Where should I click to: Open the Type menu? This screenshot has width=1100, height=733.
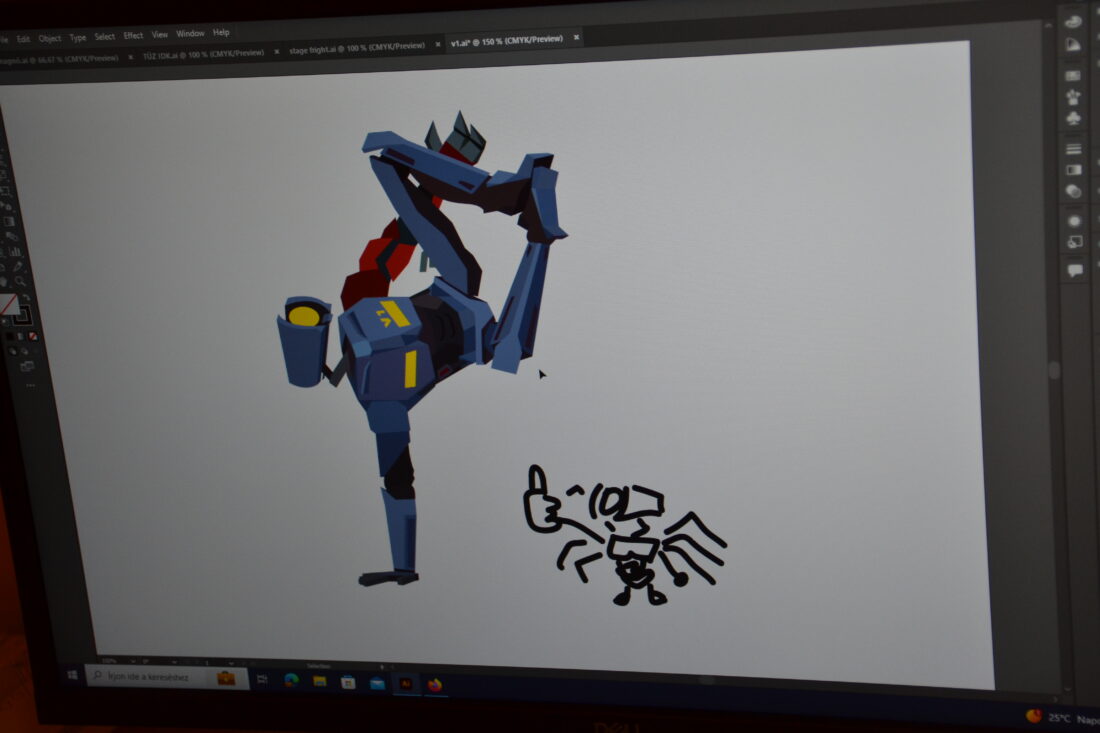pyautogui.click(x=78, y=37)
